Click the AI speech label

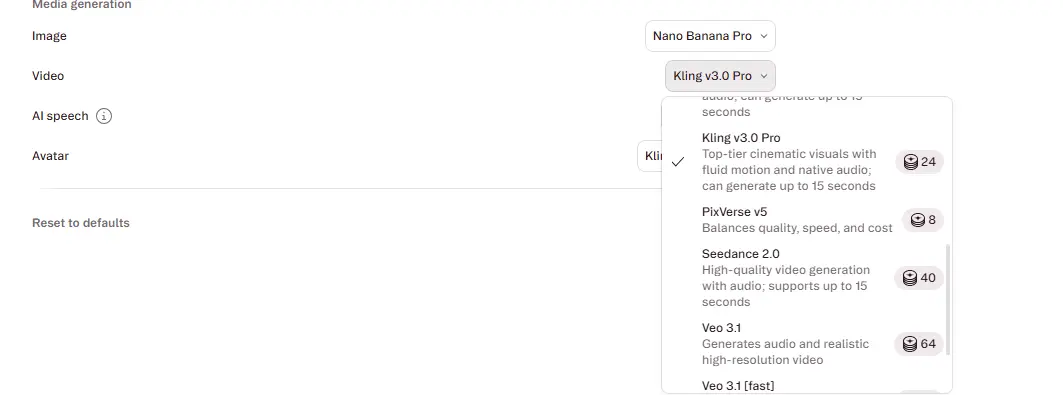coord(60,116)
